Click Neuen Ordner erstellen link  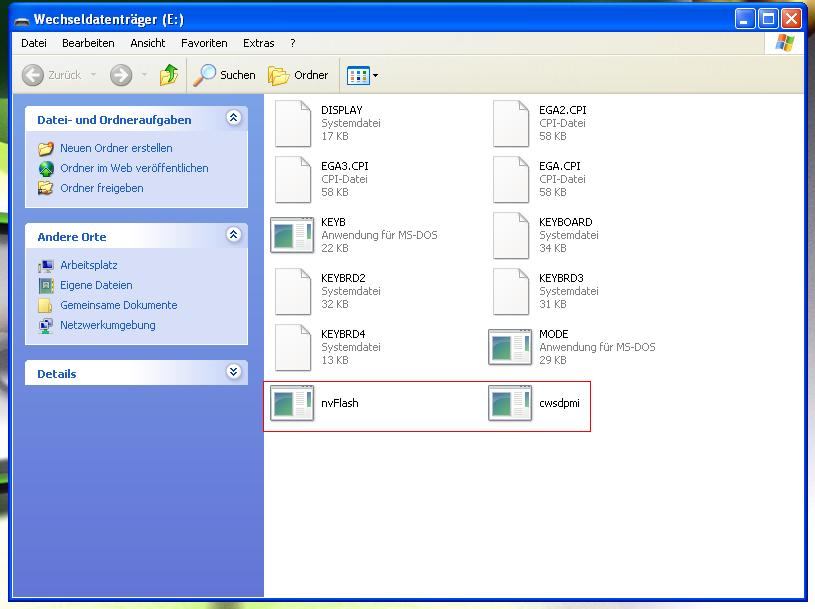116,148
